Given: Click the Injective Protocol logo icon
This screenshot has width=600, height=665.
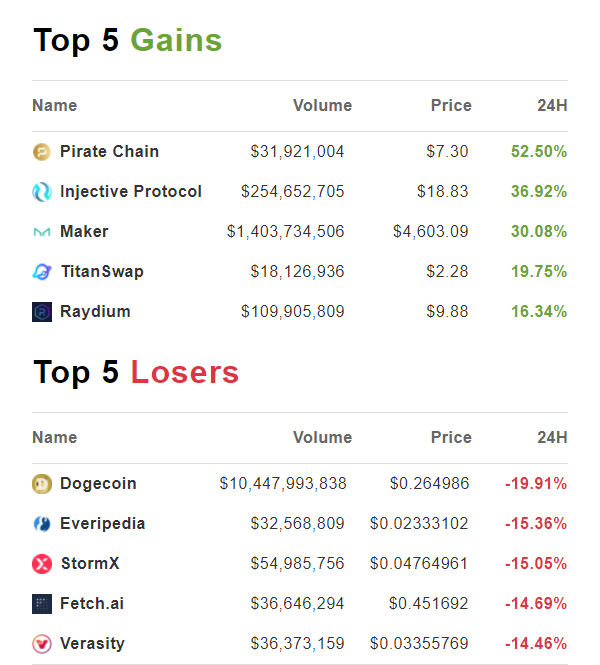Looking at the screenshot, I should pyautogui.click(x=42, y=192).
